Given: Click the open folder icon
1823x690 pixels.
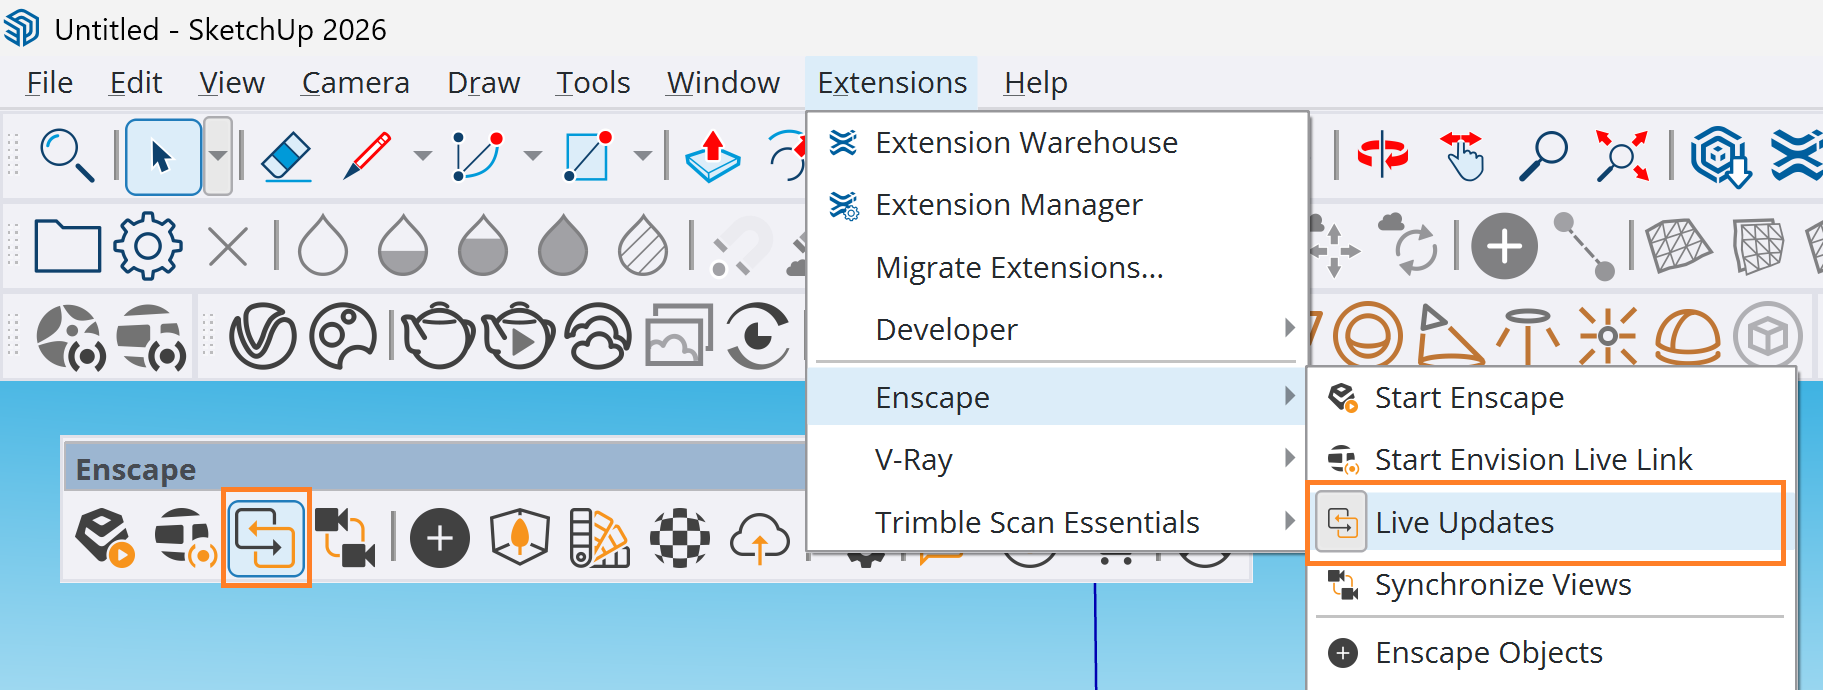Looking at the screenshot, I should click(x=68, y=247).
